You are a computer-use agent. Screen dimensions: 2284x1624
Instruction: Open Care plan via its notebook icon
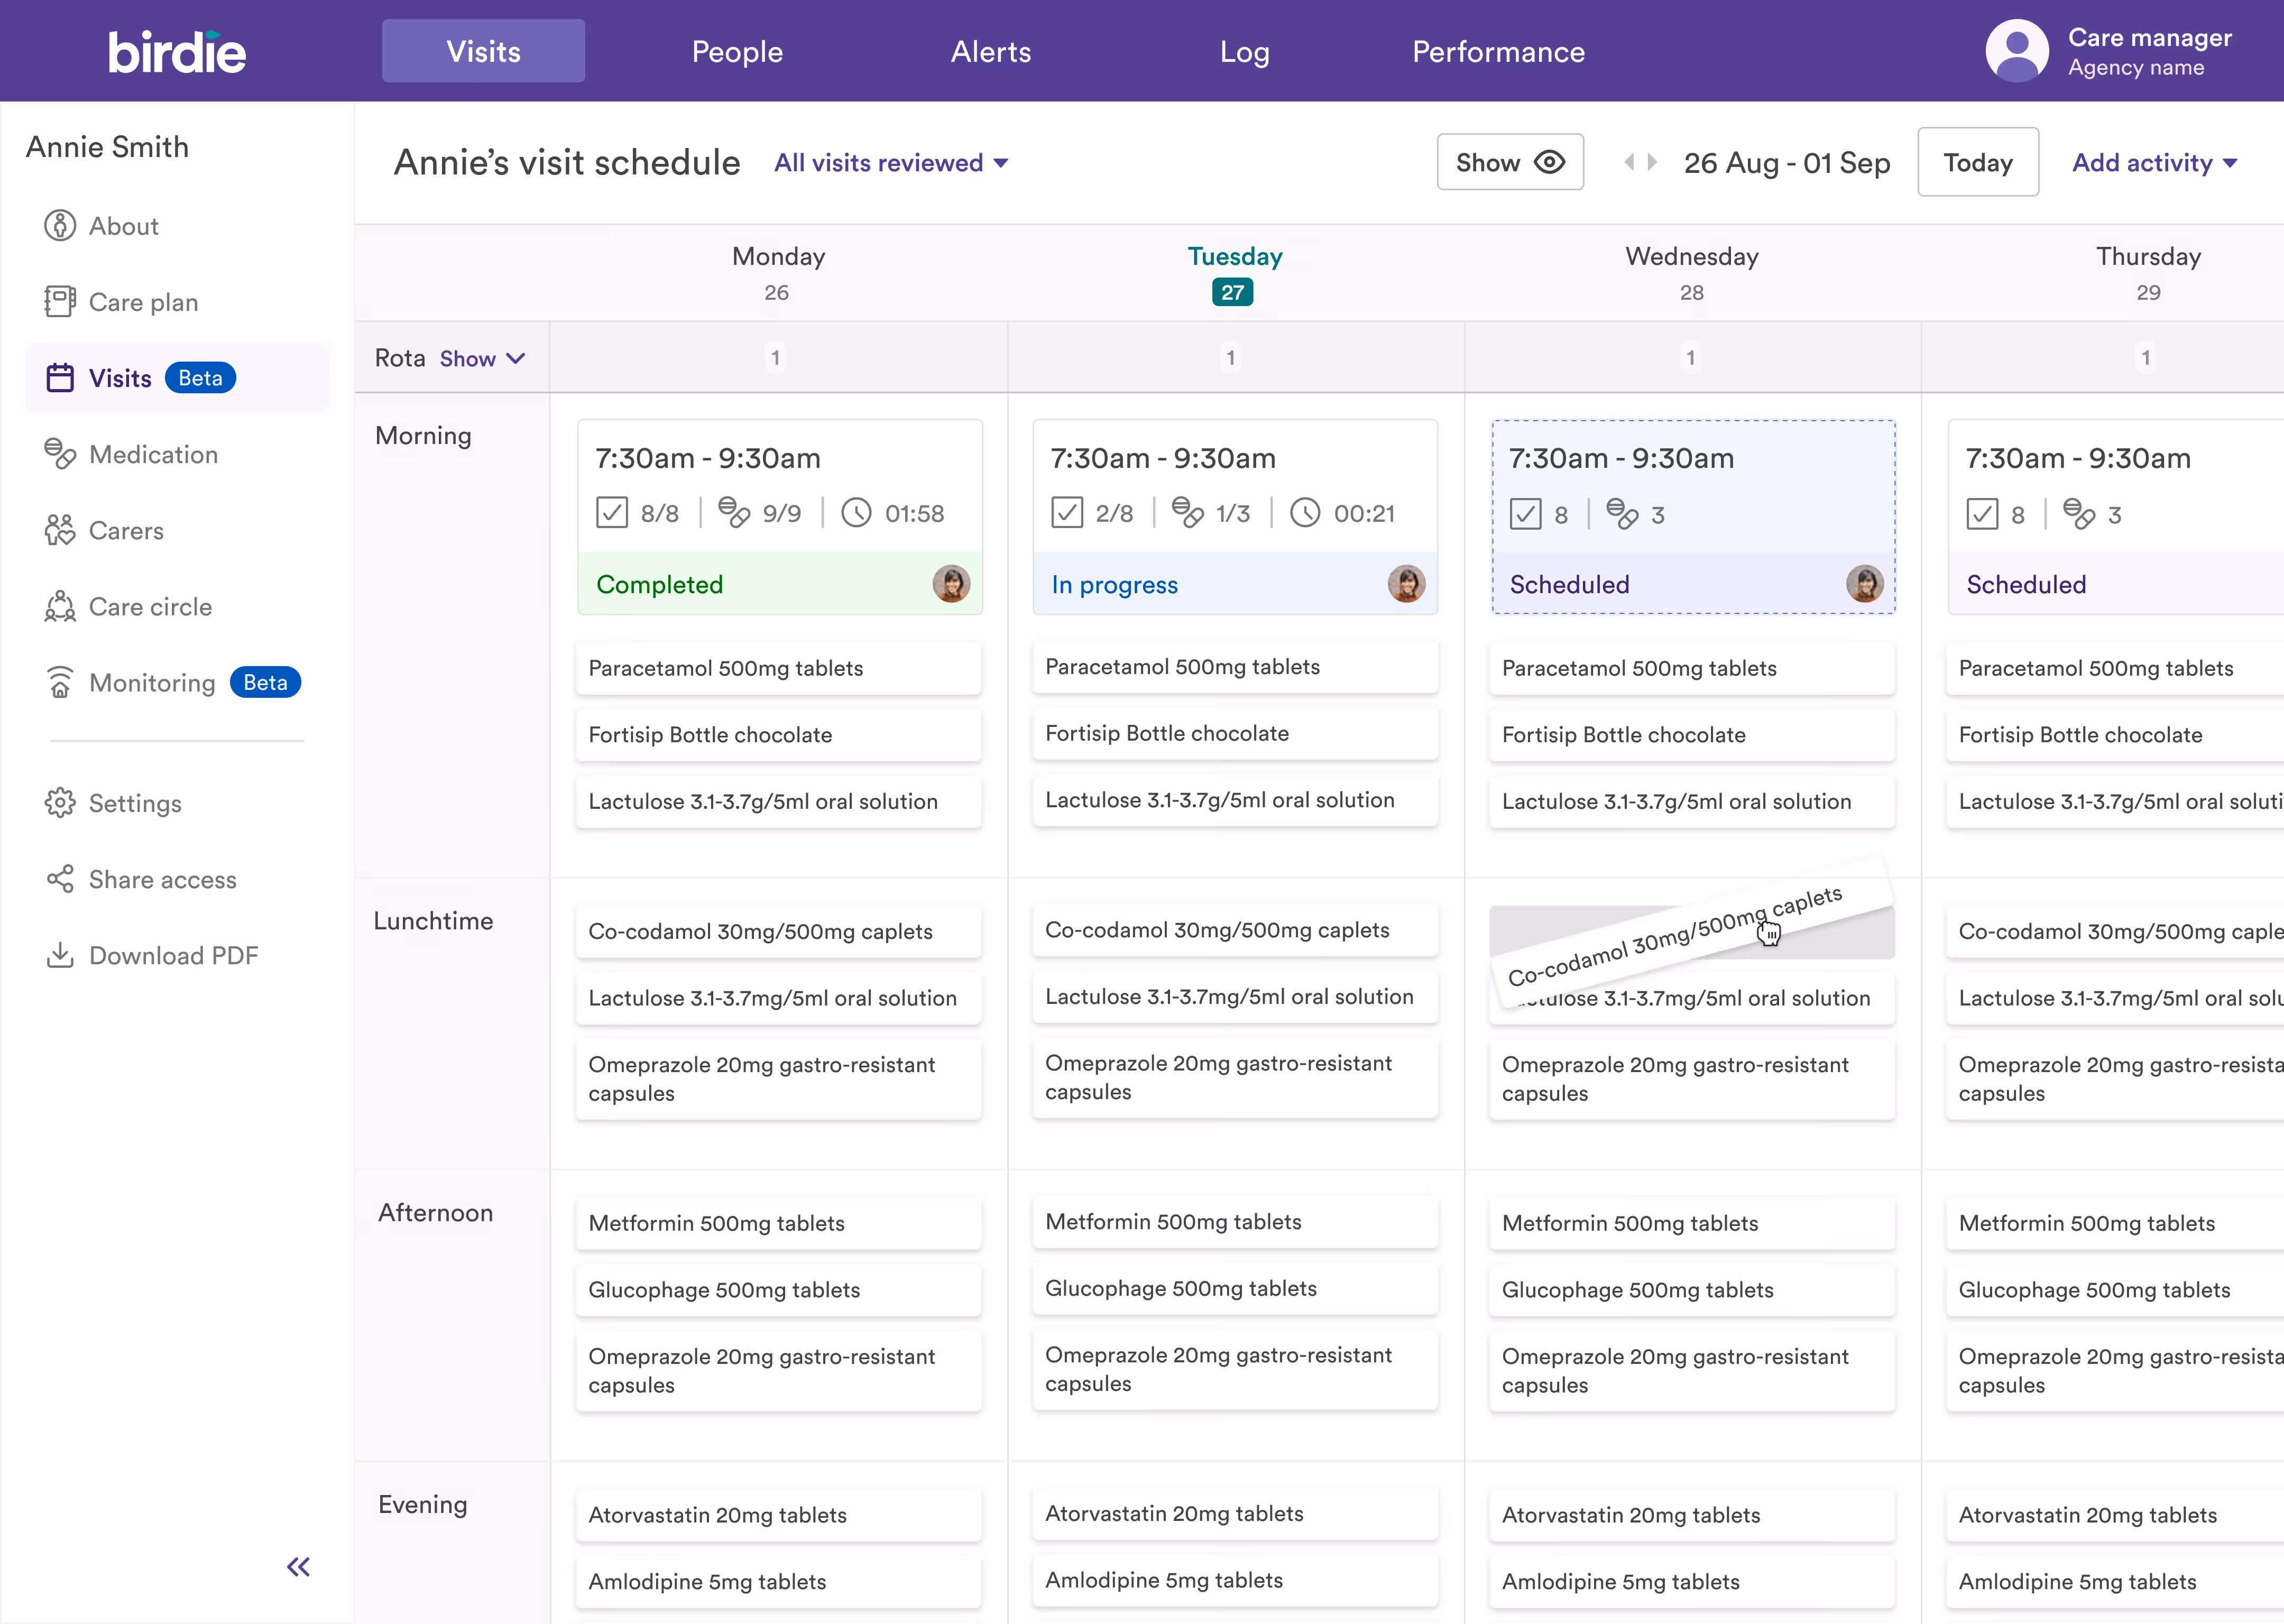tap(60, 302)
